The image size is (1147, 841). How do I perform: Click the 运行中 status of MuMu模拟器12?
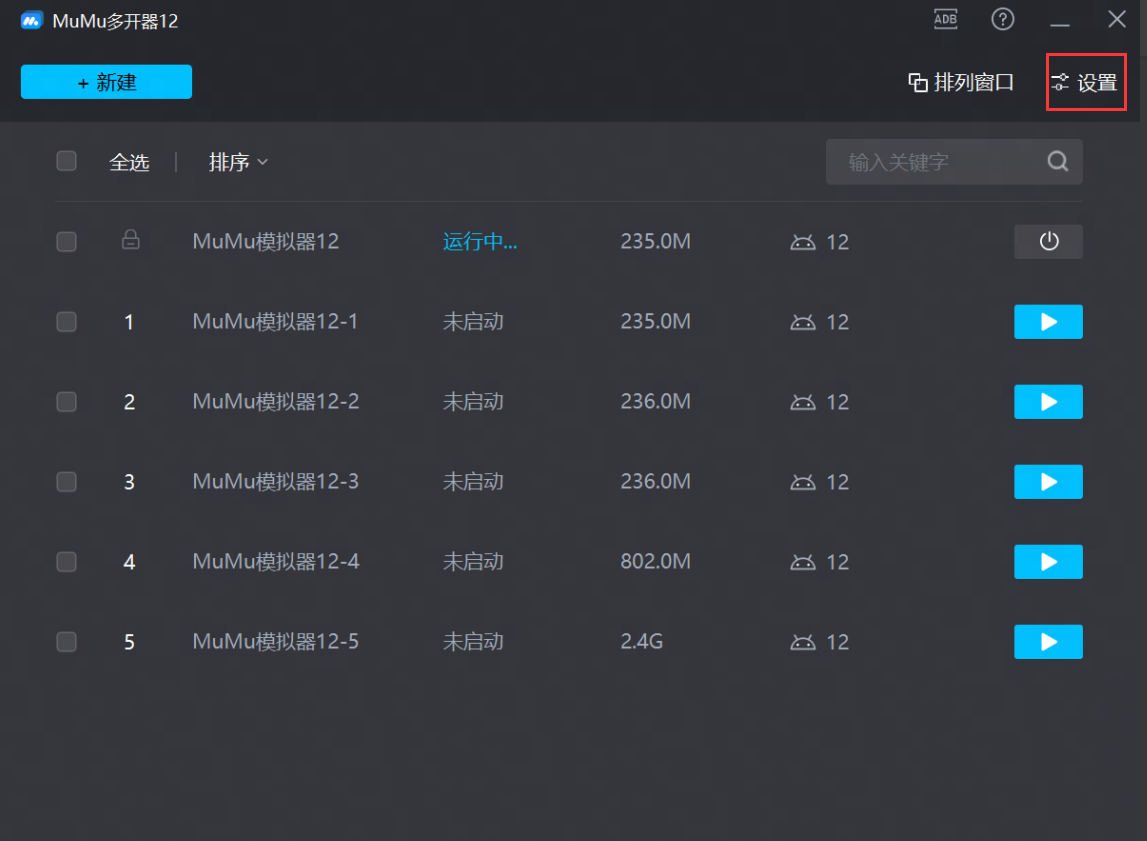click(480, 242)
